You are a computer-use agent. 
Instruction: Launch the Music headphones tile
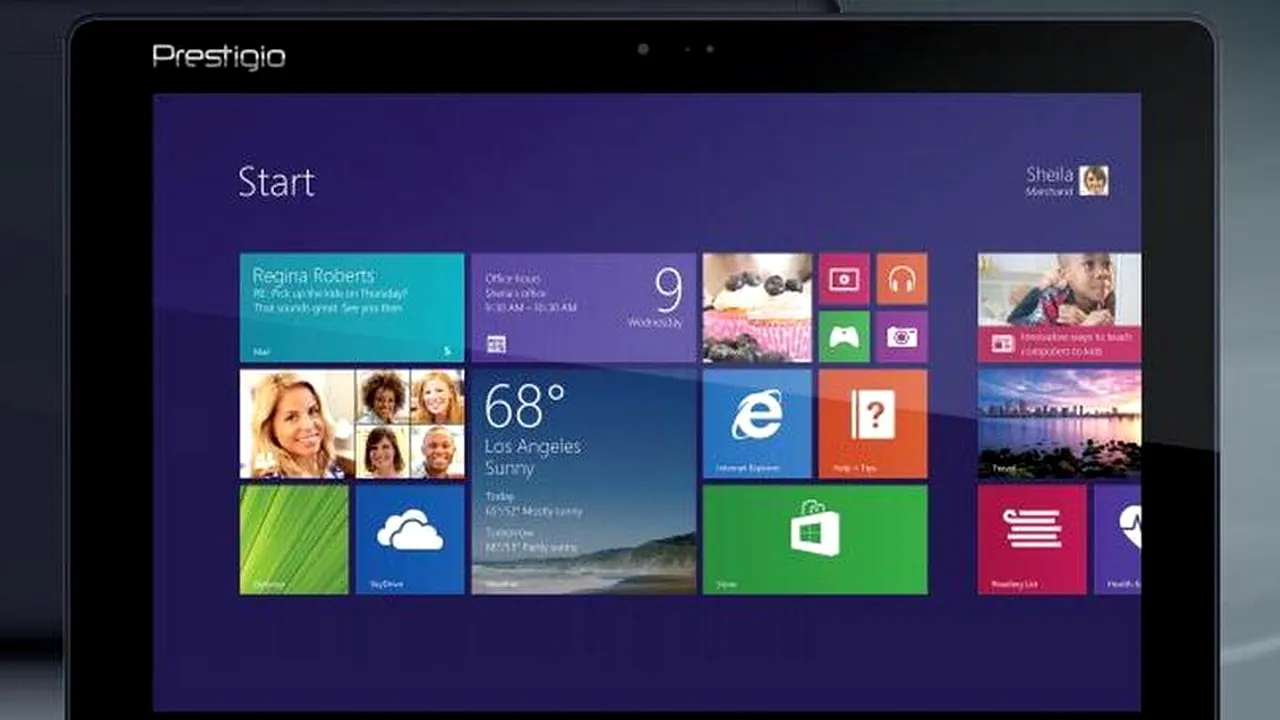click(x=902, y=279)
